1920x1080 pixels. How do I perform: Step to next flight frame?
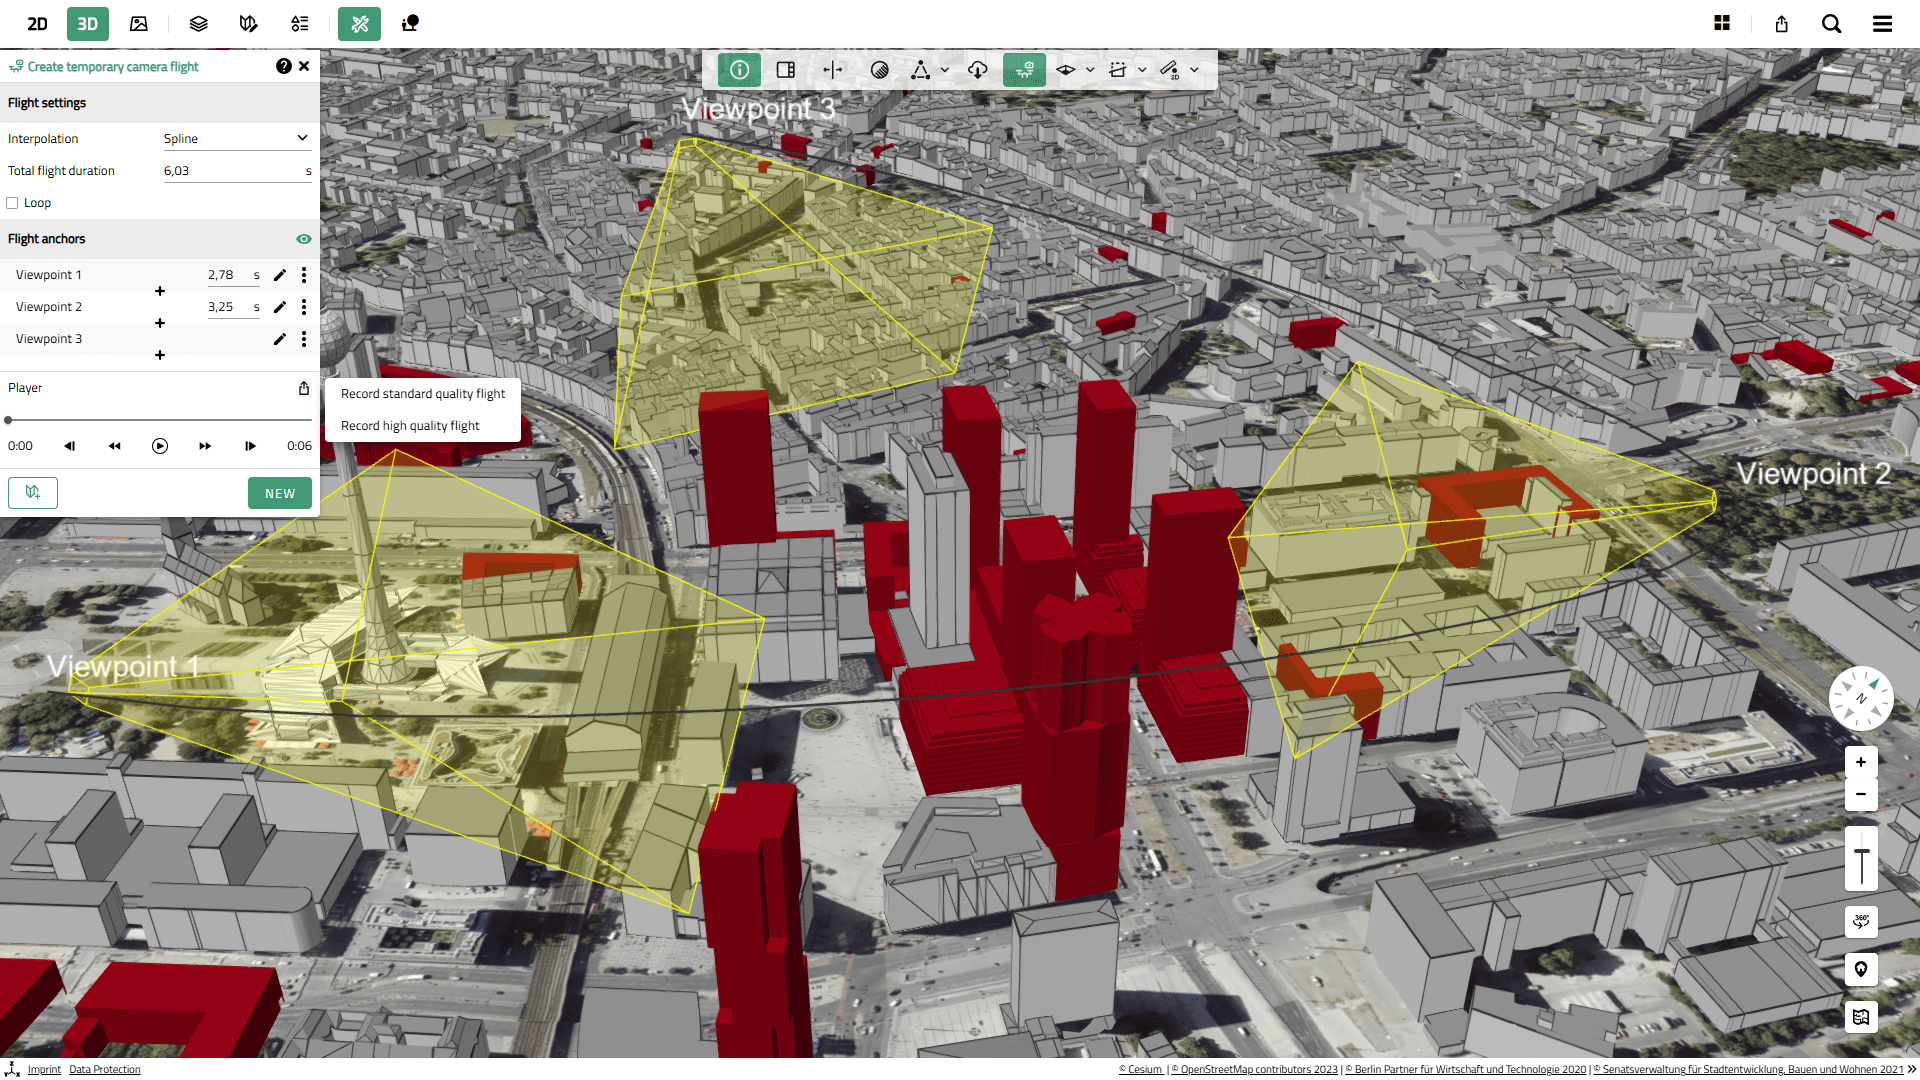tap(250, 446)
